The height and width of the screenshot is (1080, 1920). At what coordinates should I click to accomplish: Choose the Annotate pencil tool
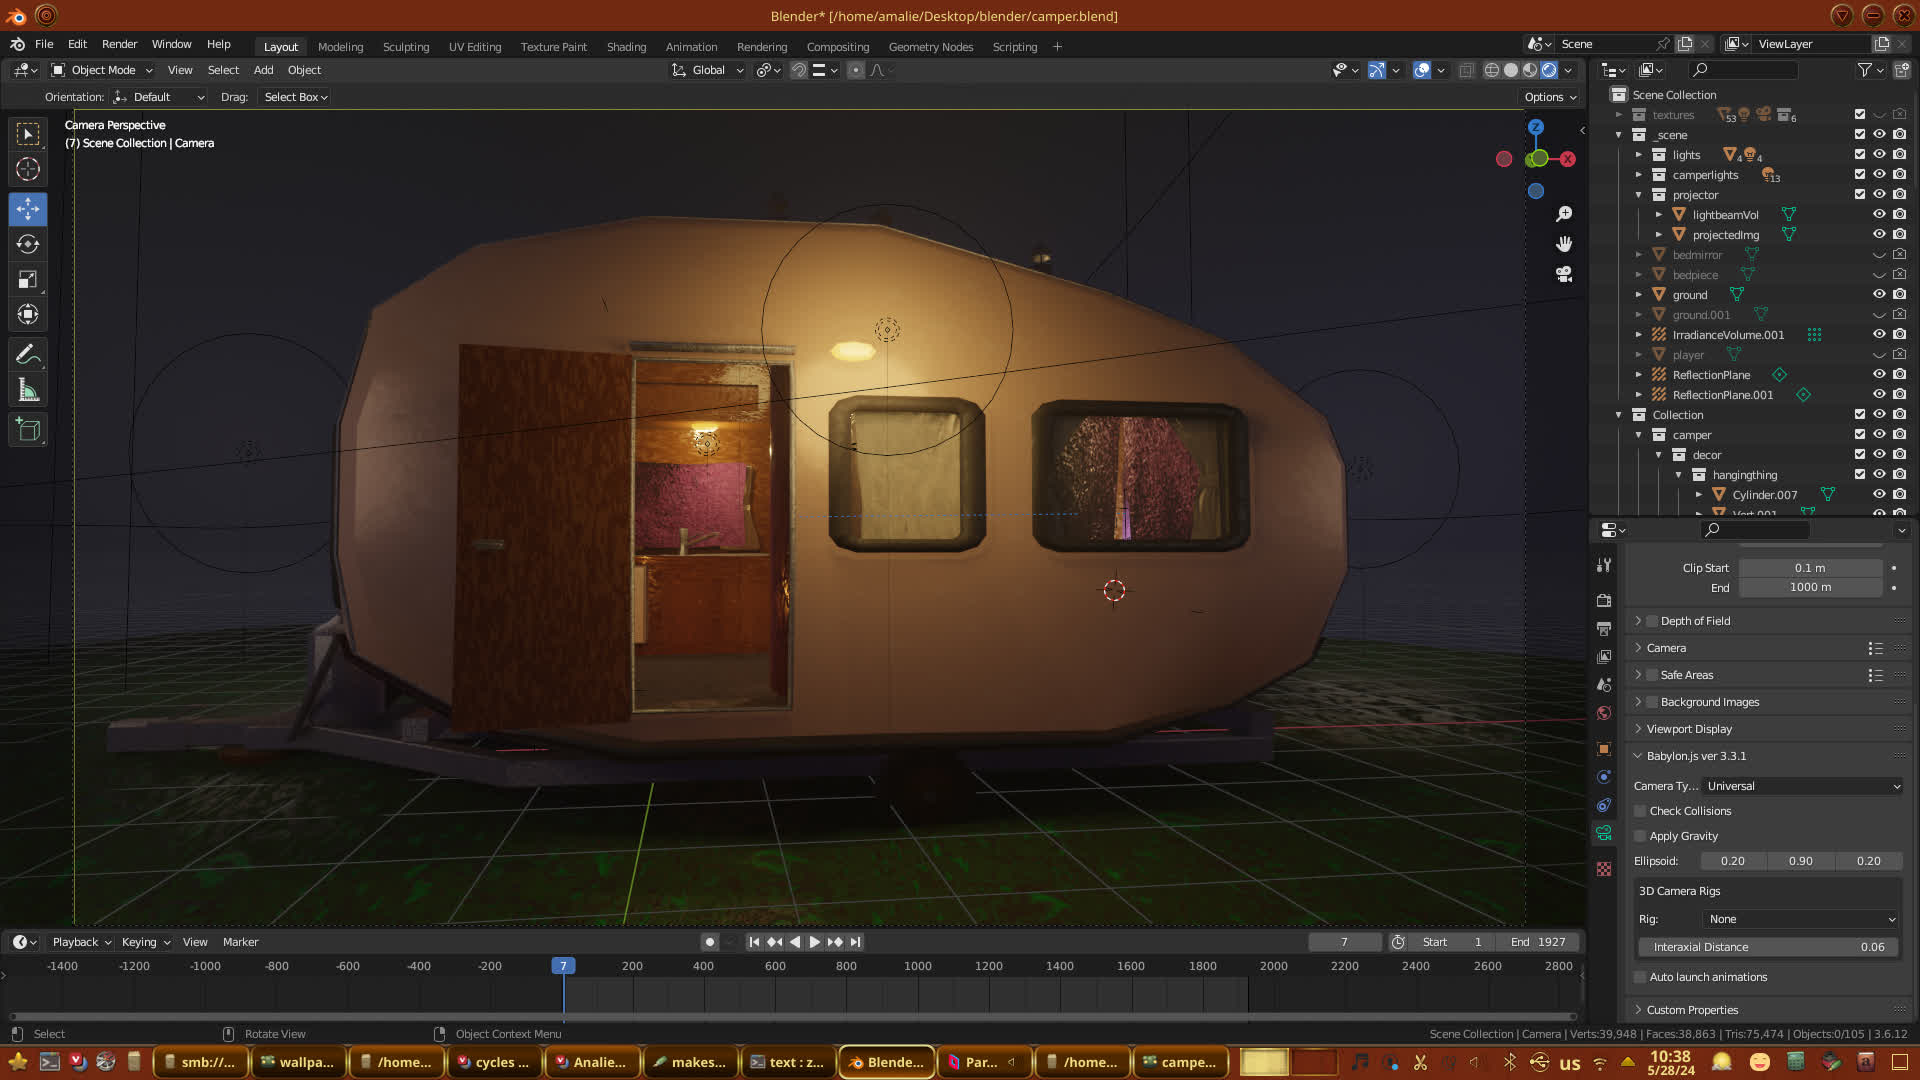28,355
